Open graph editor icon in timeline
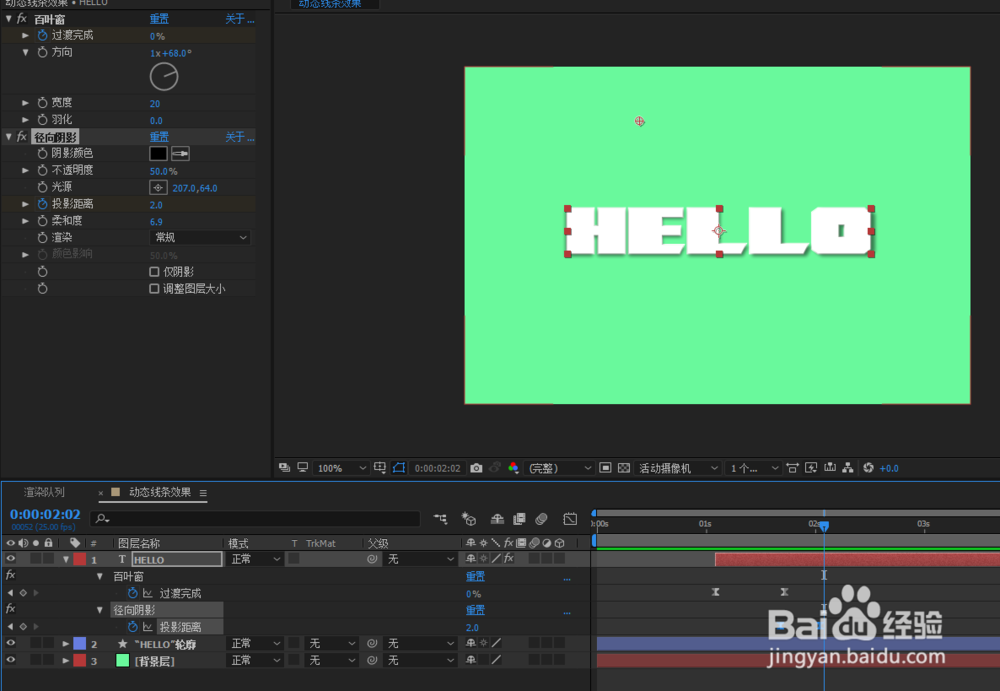This screenshot has height=691, width=1000. pyautogui.click(x=570, y=519)
